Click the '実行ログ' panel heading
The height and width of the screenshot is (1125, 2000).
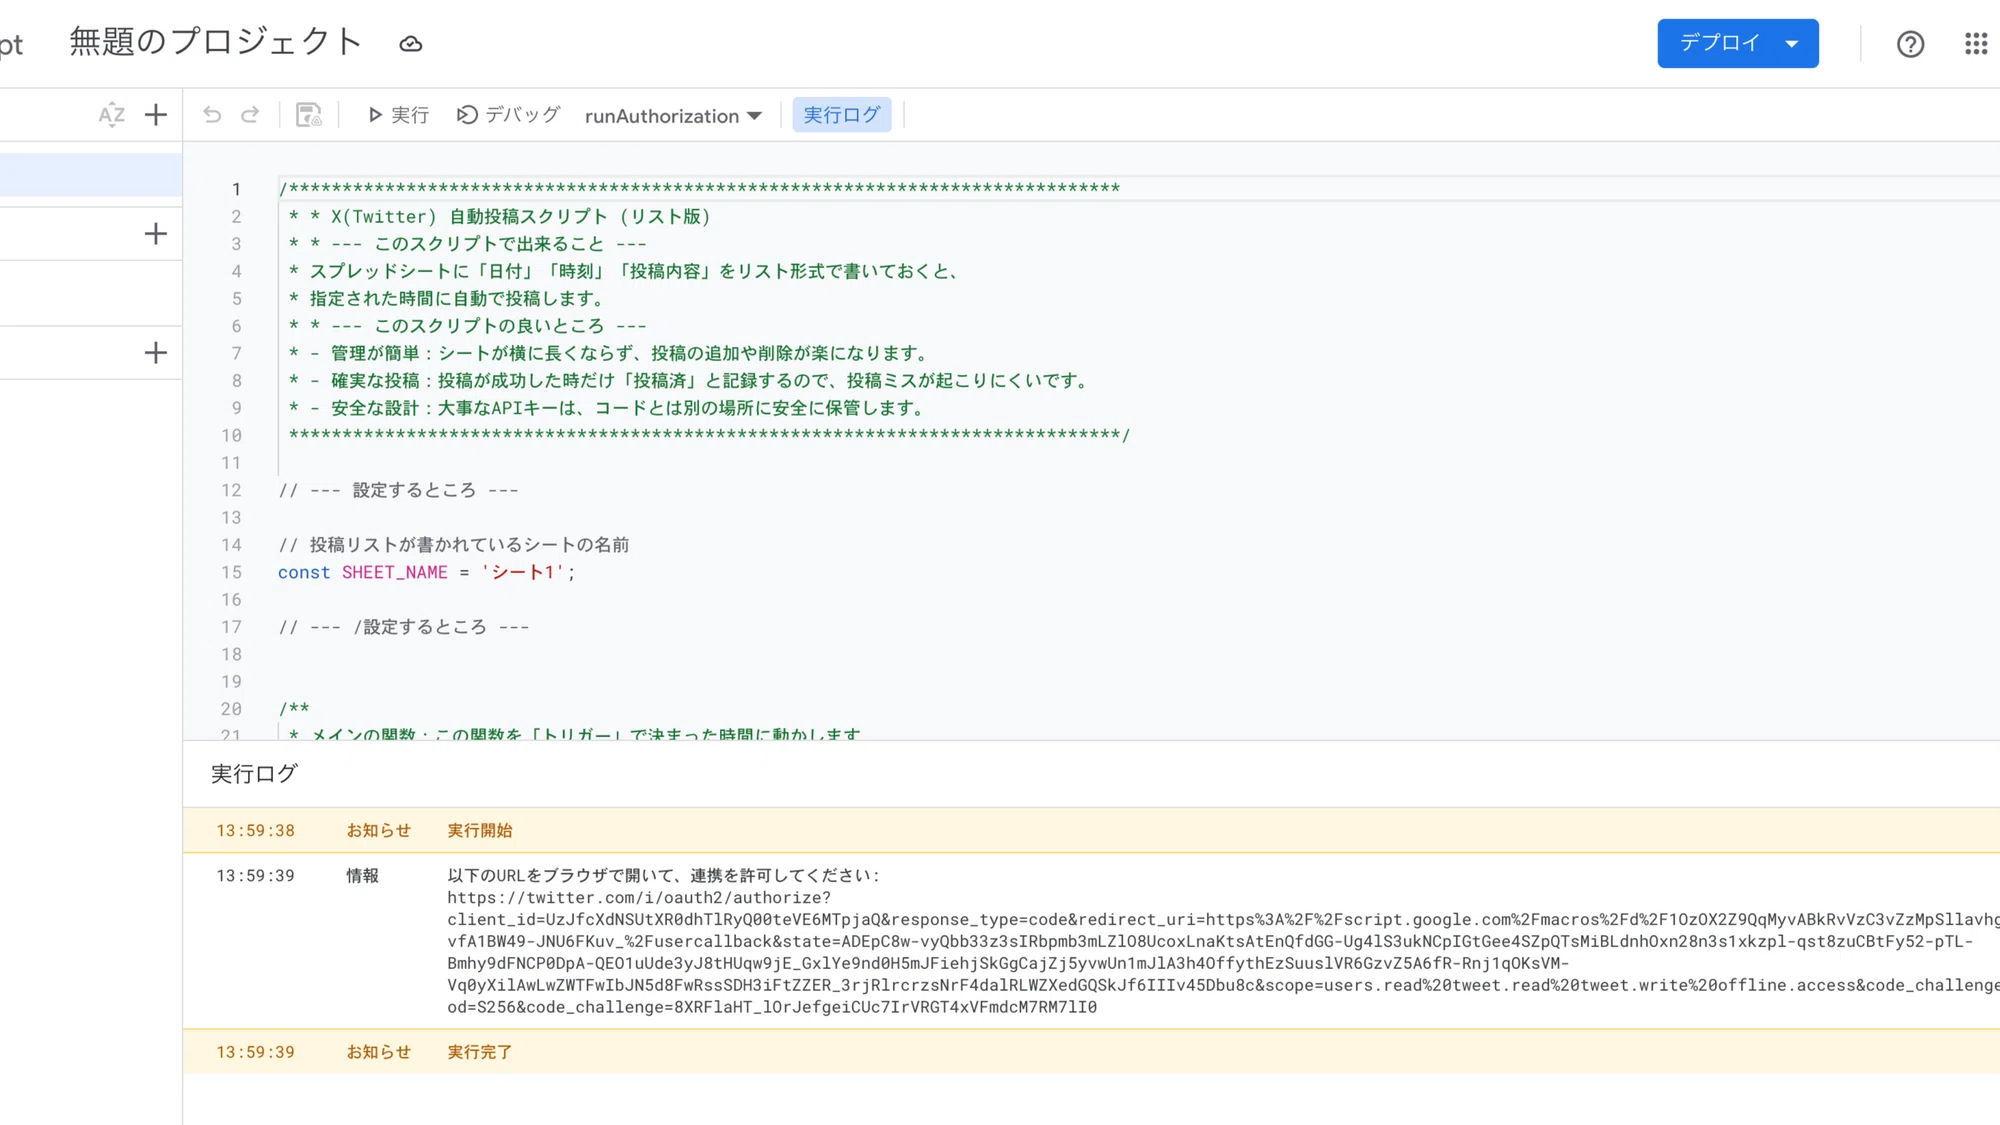[254, 774]
